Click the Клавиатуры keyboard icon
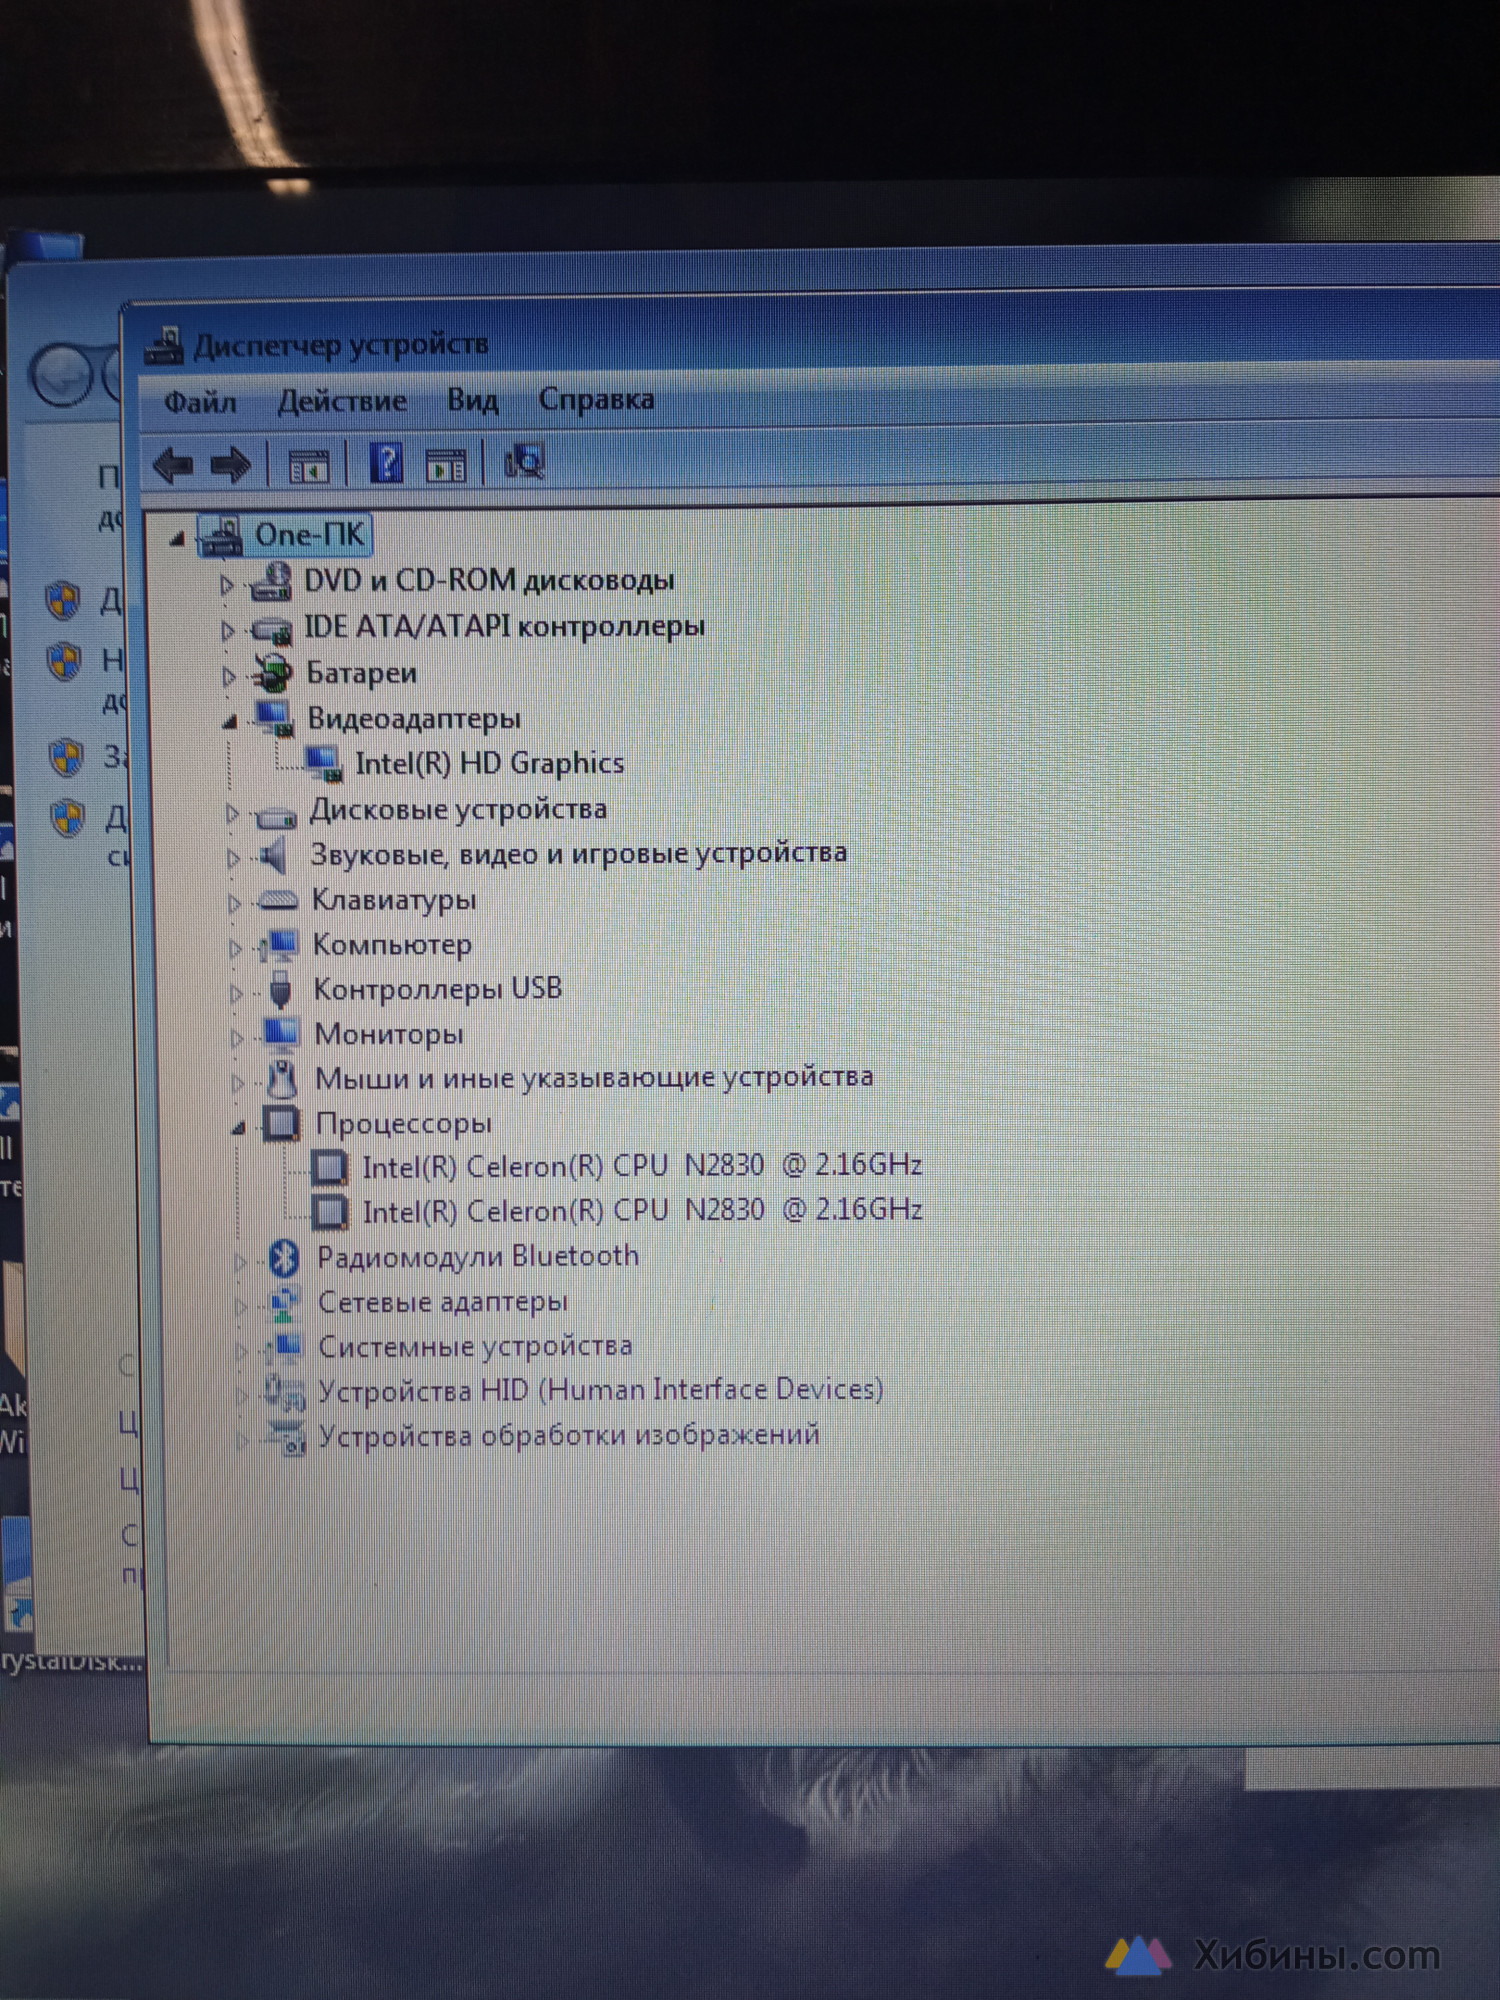This screenshot has width=1500, height=2000. click(x=278, y=901)
